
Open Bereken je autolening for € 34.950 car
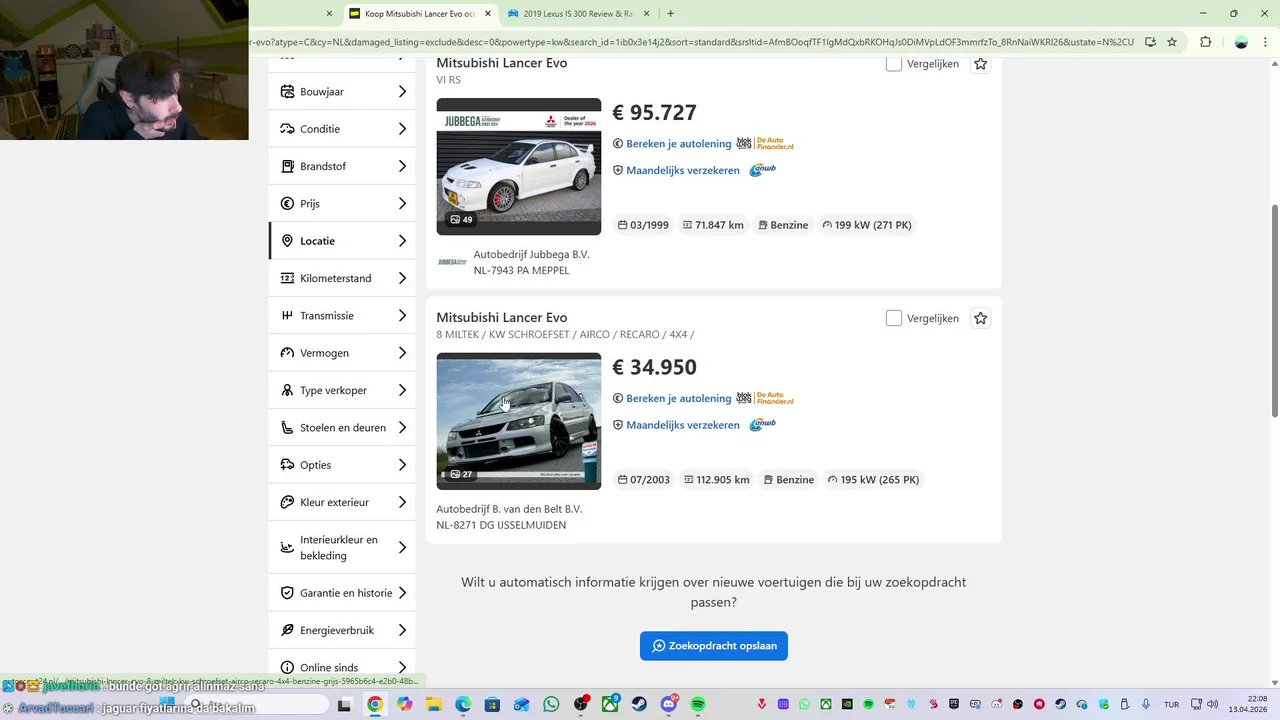tap(678, 398)
